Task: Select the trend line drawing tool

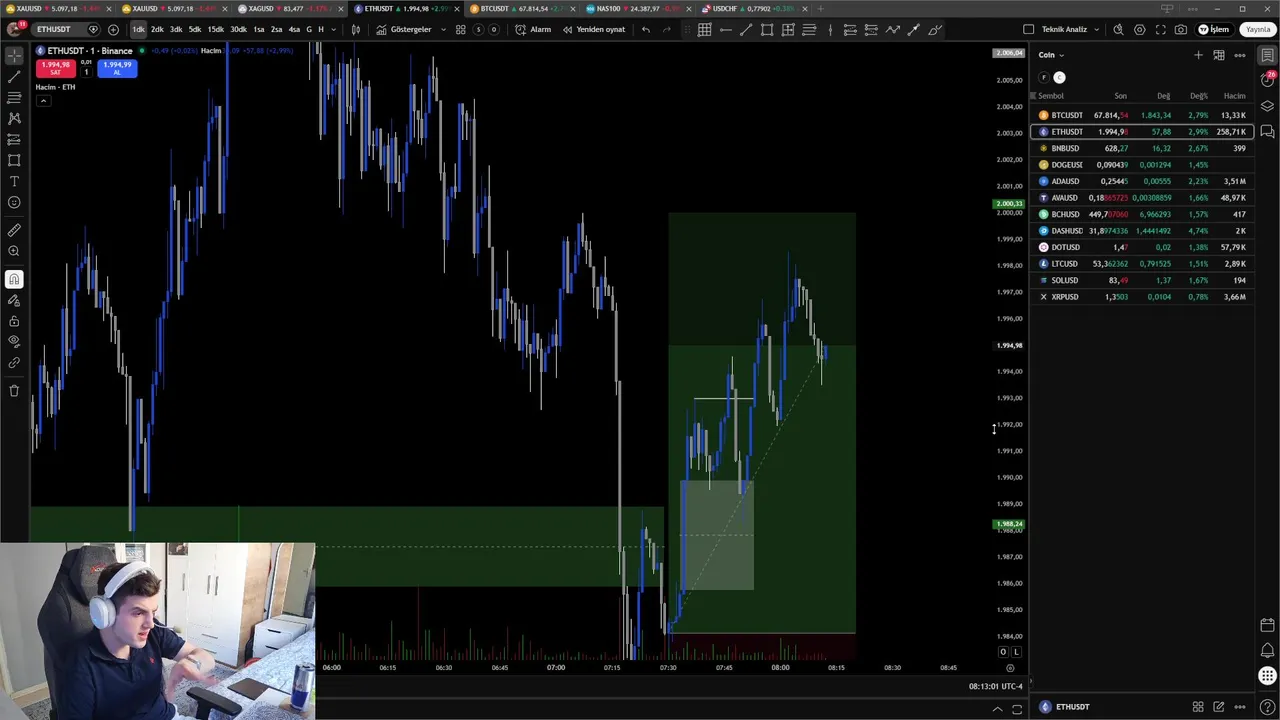Action: [14, 77]
